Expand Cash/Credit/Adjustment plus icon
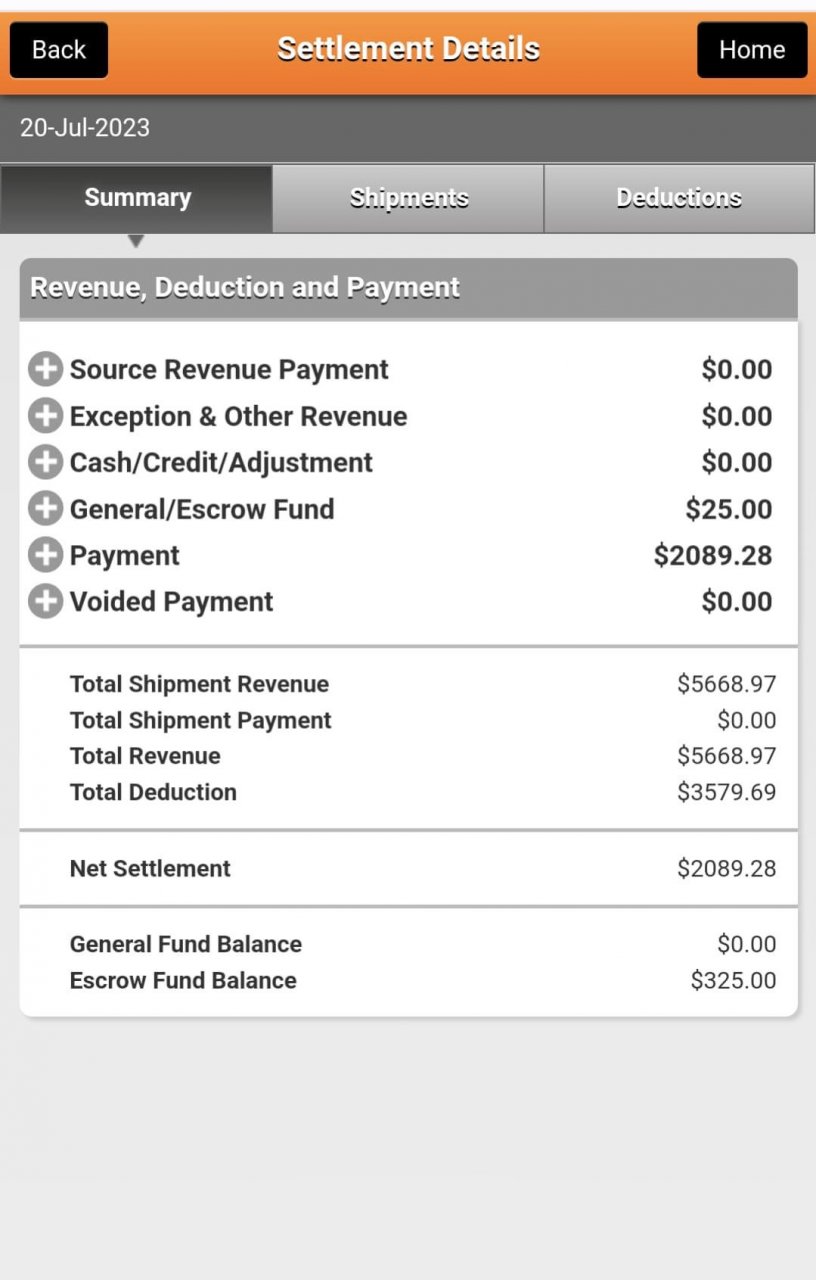 point(45,462)
